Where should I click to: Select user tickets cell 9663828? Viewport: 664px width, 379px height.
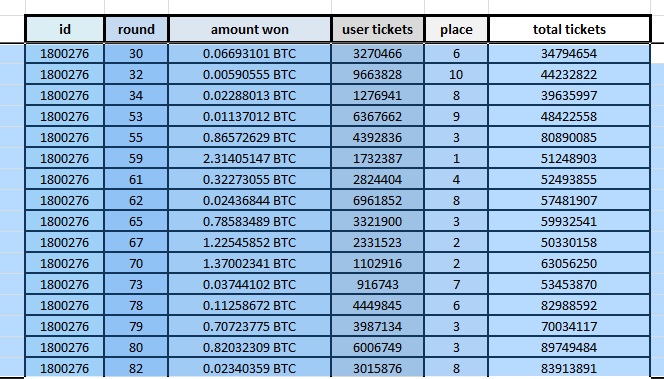(x=377, y=75)
